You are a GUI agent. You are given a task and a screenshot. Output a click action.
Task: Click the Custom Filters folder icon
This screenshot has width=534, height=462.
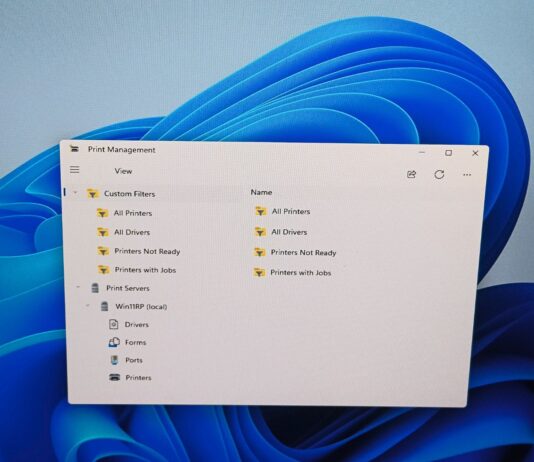click(x=92, y=193)
